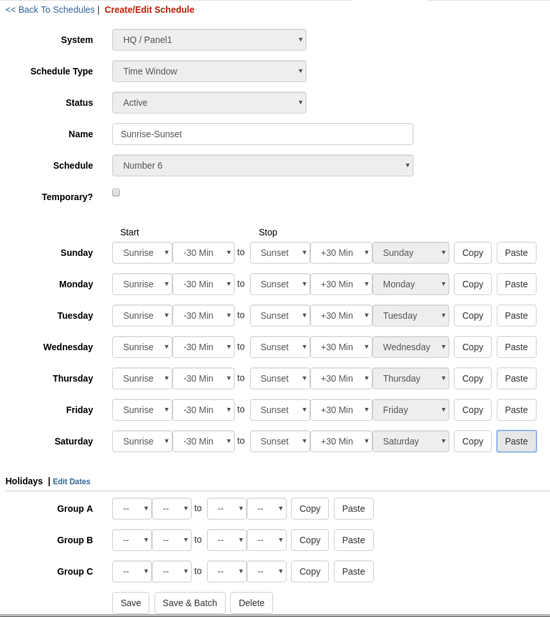Copy the Group A holiday times

click(x=310, y=509)
